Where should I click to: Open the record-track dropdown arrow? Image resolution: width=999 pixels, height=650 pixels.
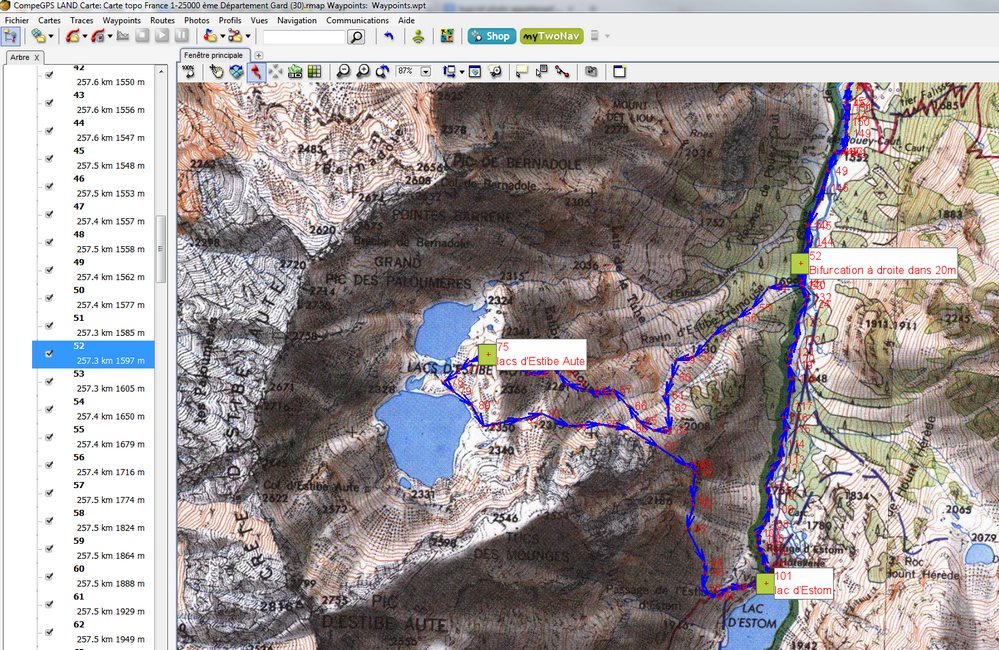[110, 36]
